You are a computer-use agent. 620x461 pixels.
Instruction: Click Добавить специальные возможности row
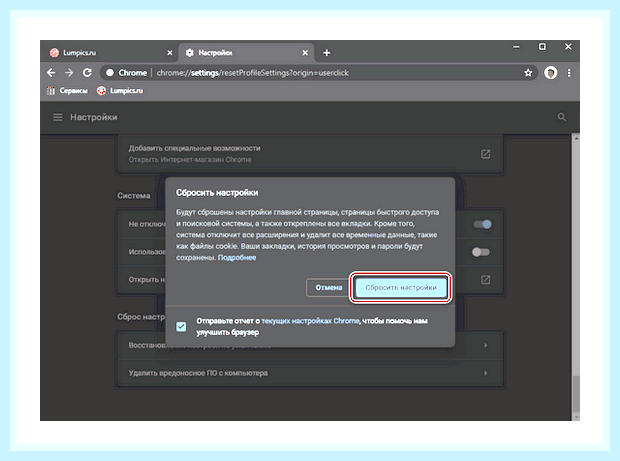[x=310, y=154]
